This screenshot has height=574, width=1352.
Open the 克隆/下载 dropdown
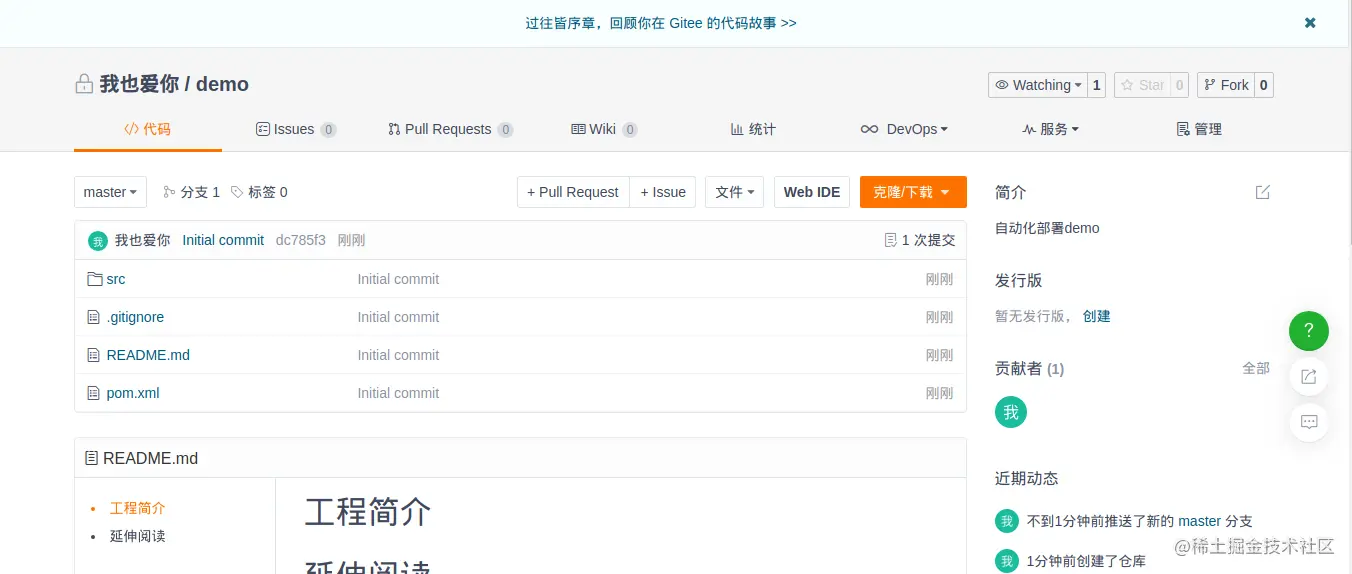pyautogui.click(x=913, y=192)
